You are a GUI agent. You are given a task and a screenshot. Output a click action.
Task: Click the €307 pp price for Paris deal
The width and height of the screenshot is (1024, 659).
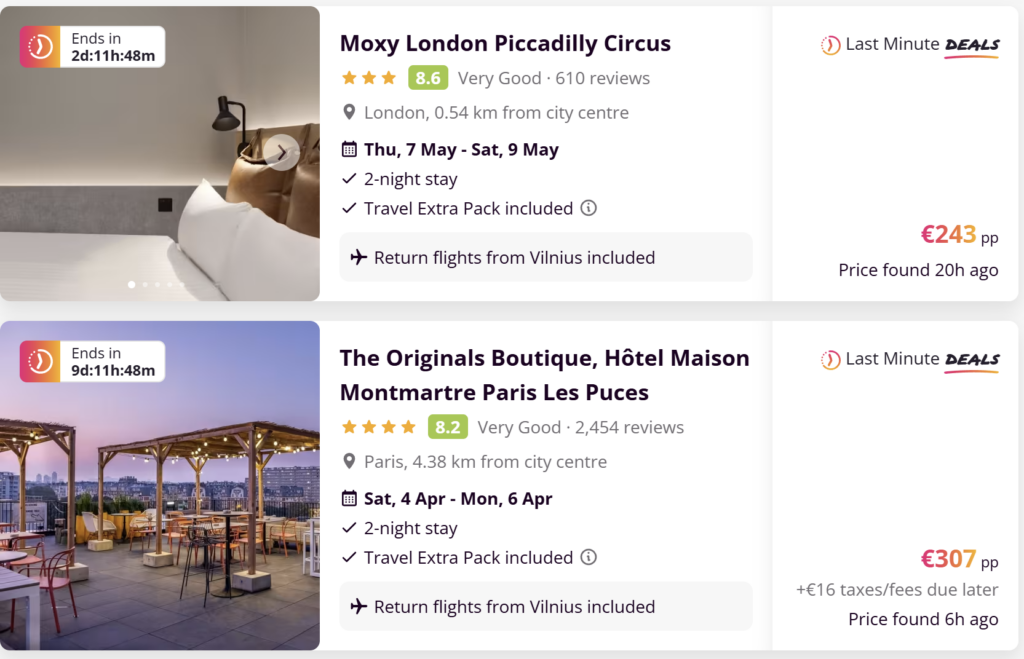[x=958, y=560]
